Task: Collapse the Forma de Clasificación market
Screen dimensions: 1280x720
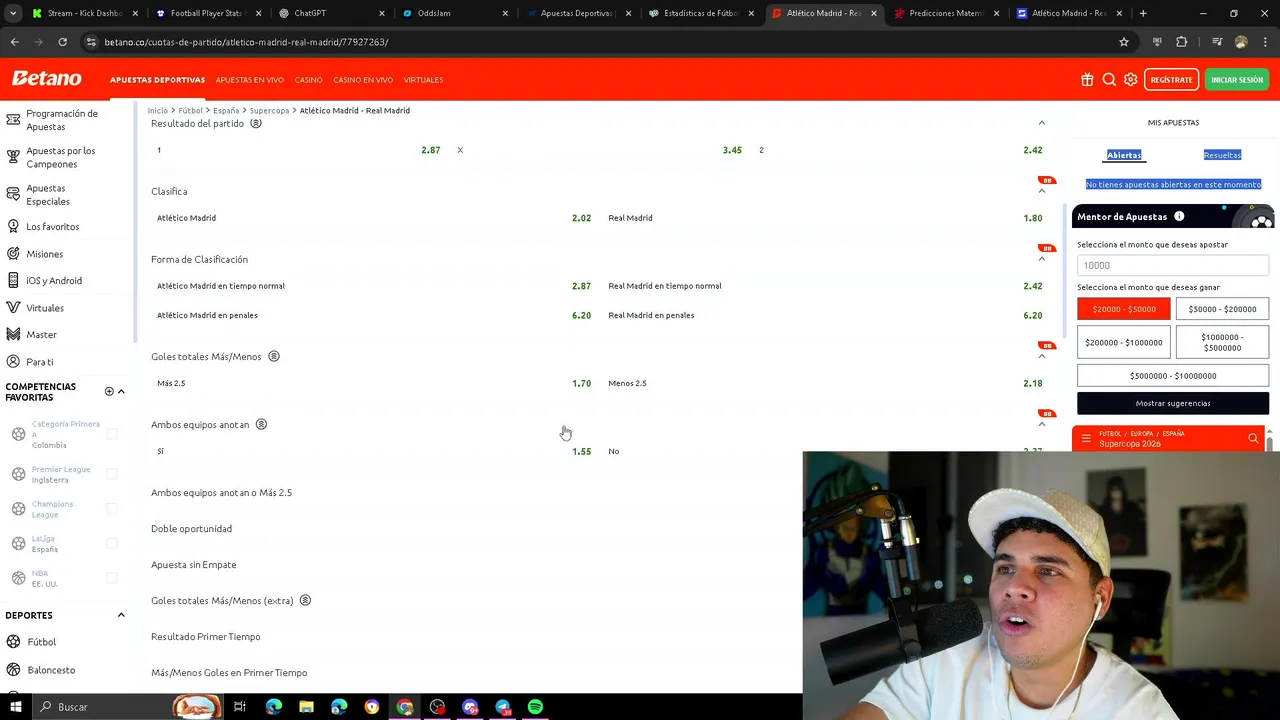Action: [x=1041, y=259]
